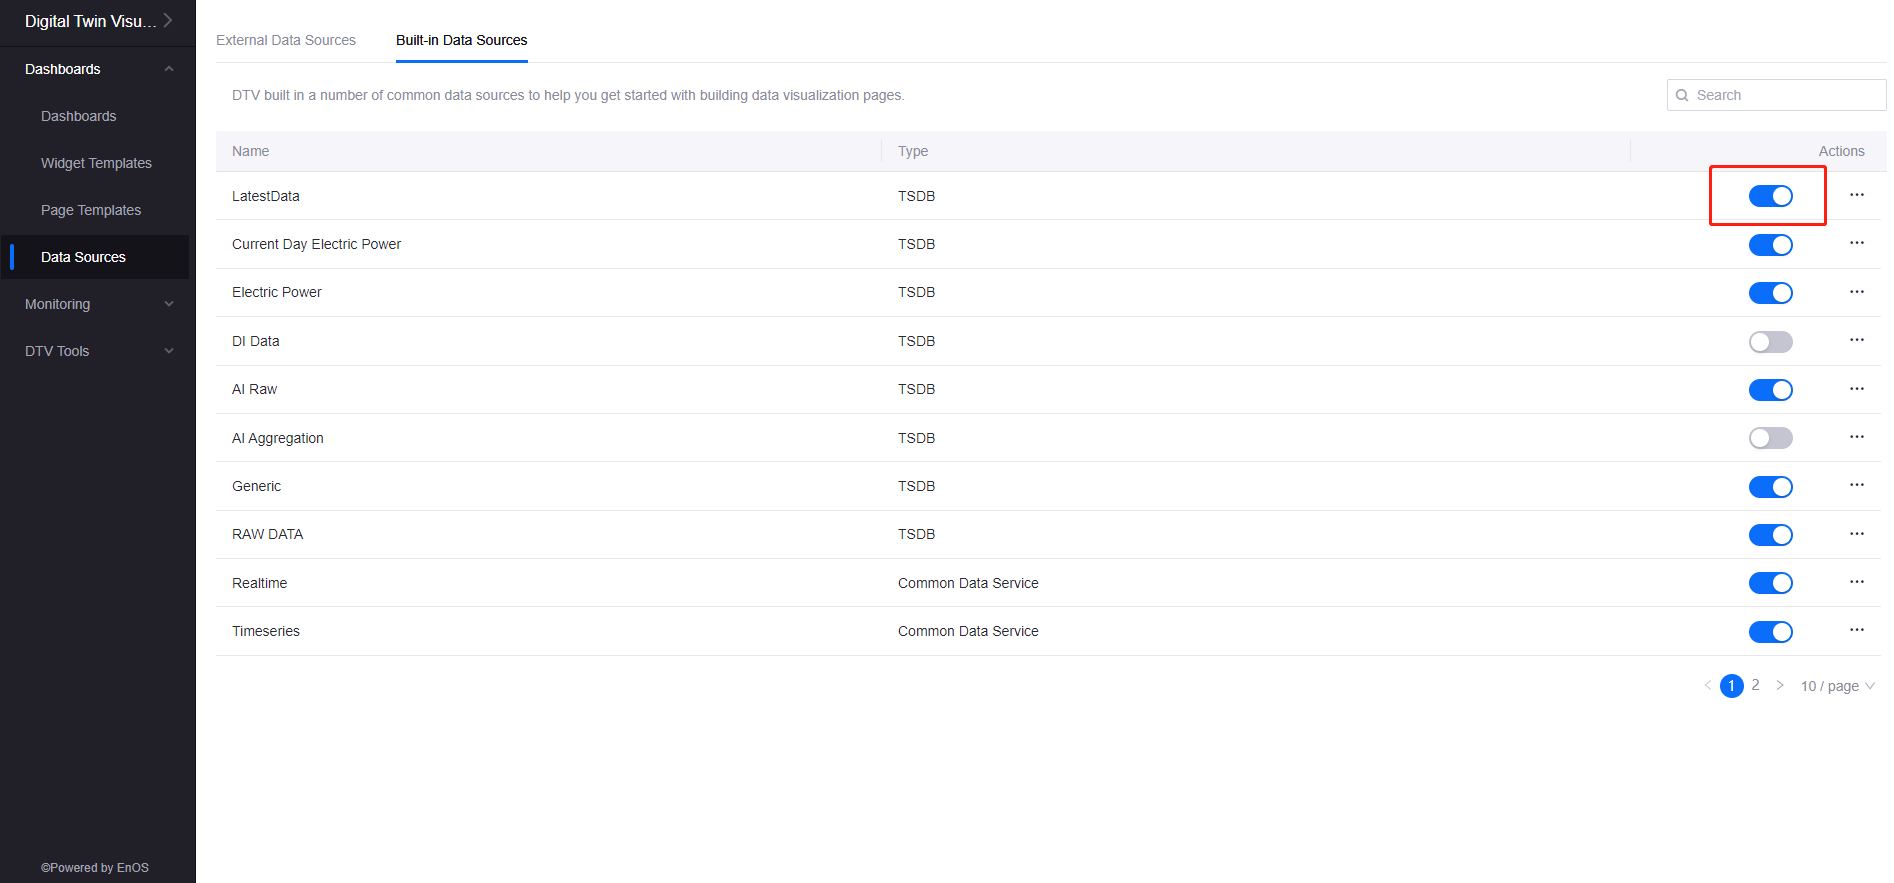Open the 10 / page size dropdown
The image size is (1894, 883).
[1837, 686]
